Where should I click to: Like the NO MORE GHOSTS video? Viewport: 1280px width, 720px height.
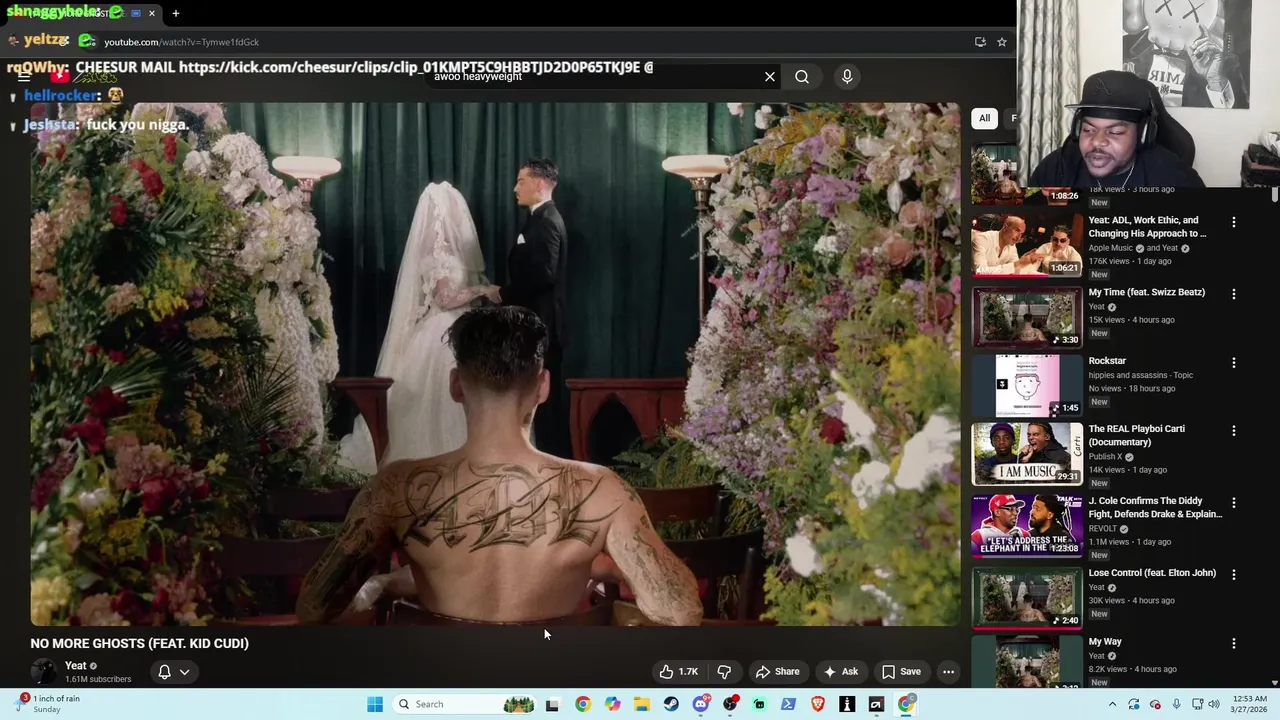click(678, 672)
